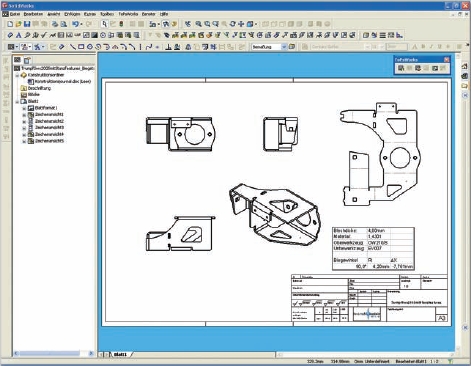471x366 pixels.
Task: Collapse the Blatt1 tree node
Action: click(x=17, y=102)
